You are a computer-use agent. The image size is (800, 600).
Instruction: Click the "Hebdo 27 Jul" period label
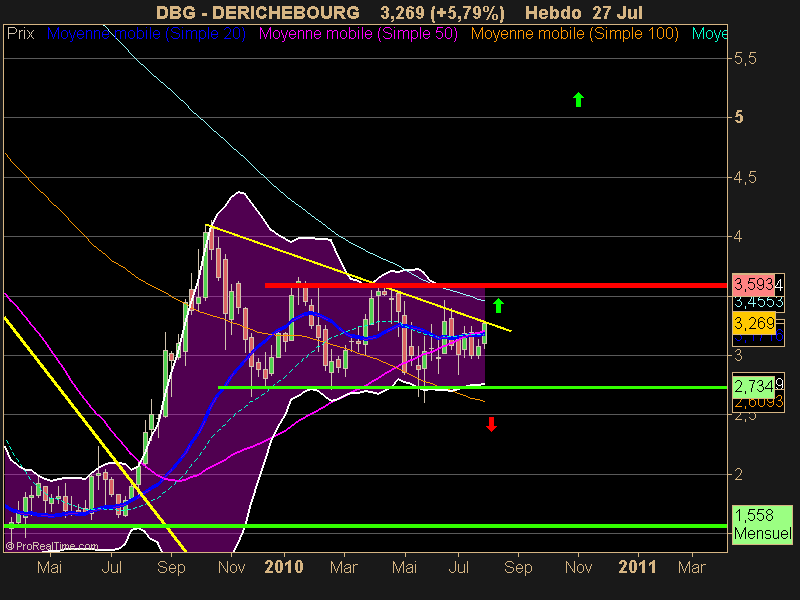(x=584, y=12)
